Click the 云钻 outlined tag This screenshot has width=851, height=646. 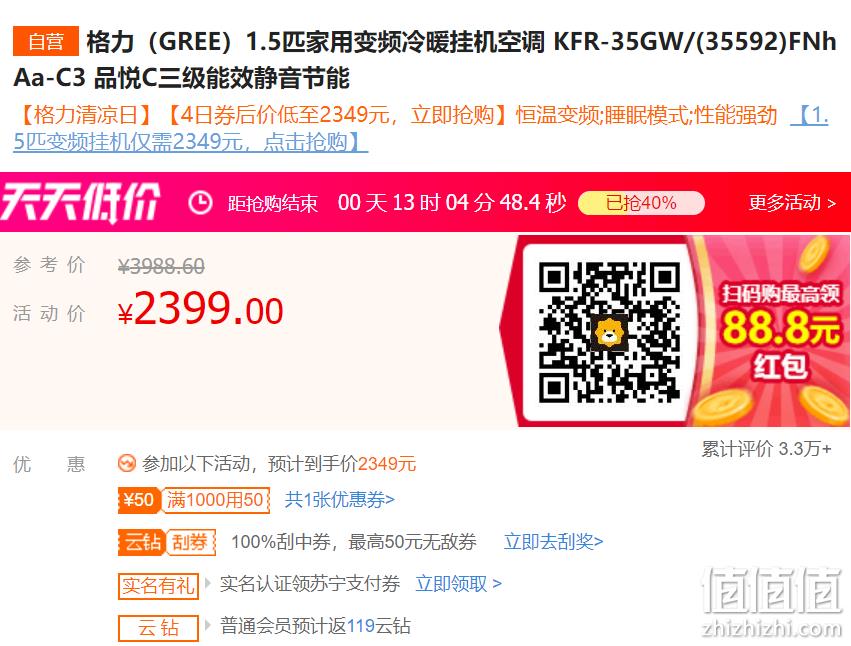tap(158, 628)
